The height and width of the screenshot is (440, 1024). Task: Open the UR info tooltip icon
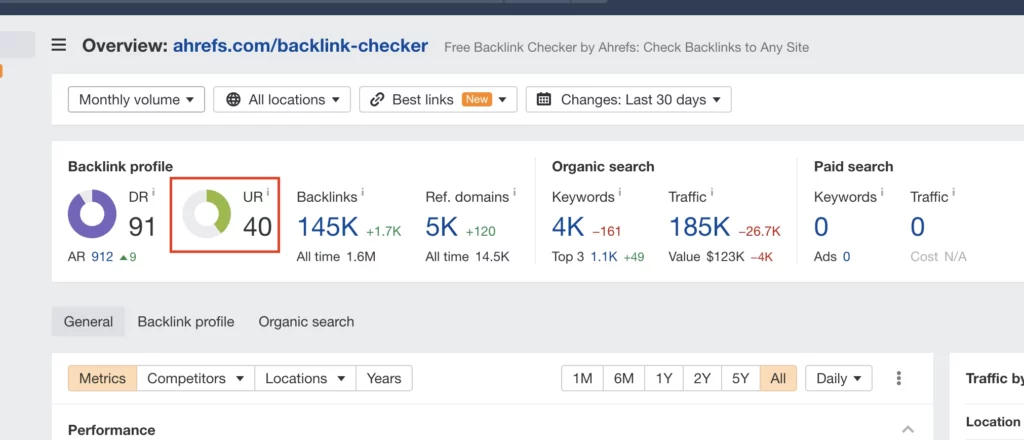point(268,192)
